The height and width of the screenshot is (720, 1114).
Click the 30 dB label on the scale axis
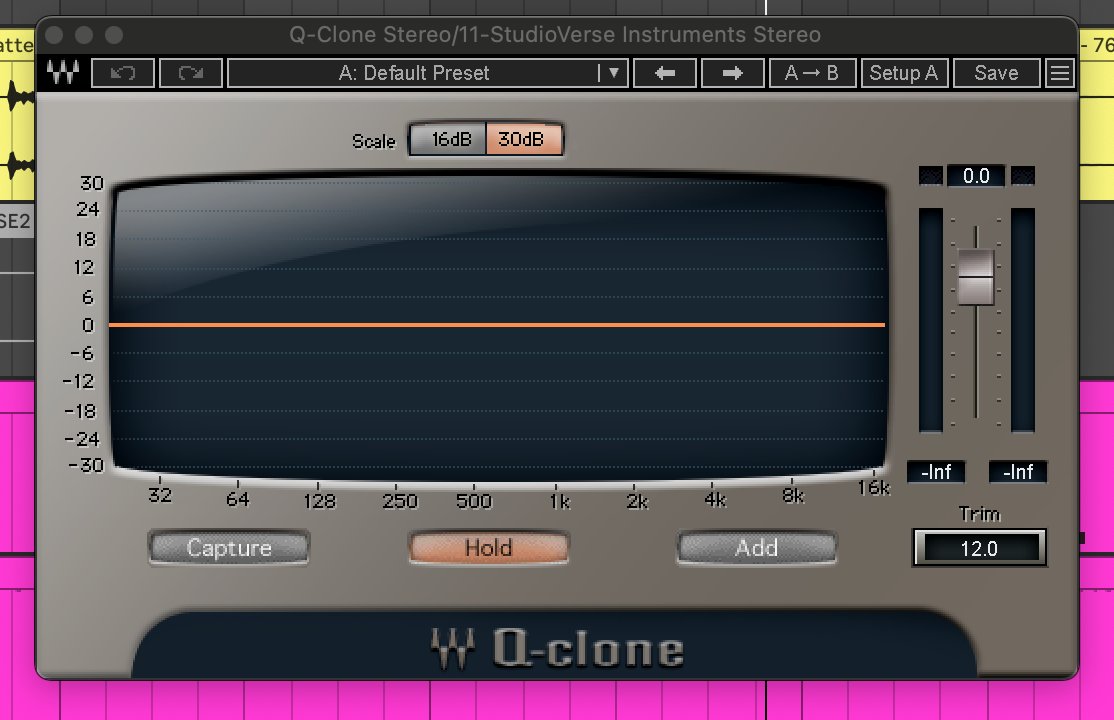tap(92, 183)
